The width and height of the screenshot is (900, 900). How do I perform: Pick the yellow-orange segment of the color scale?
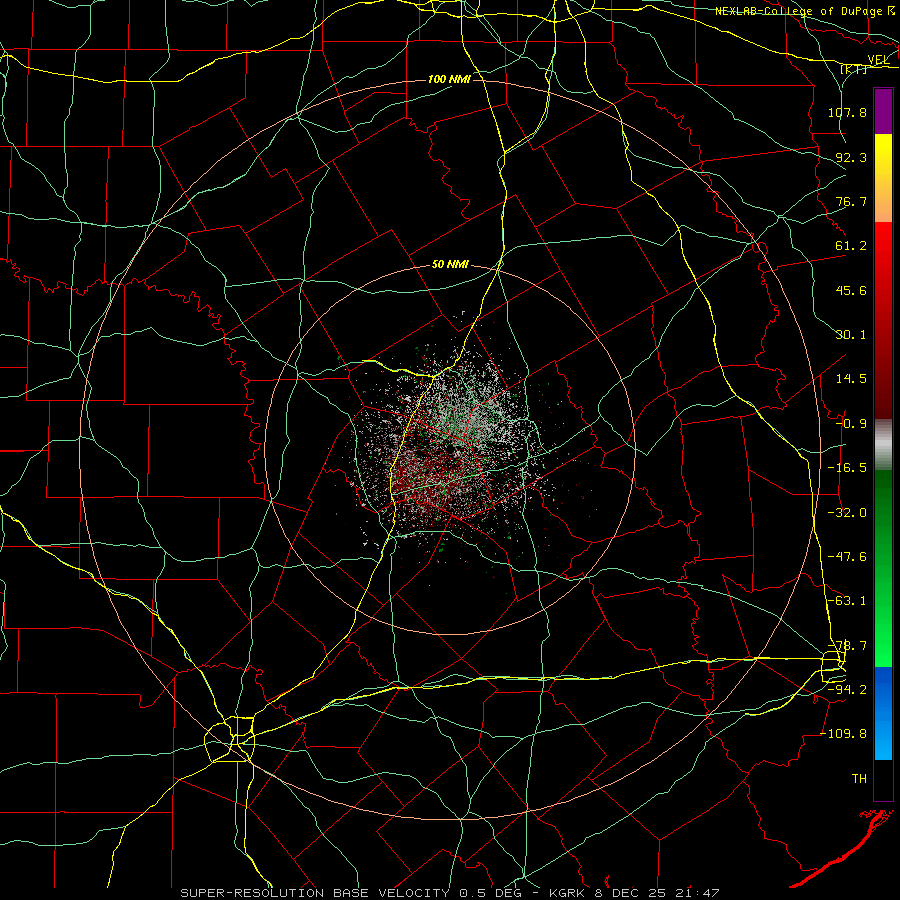point(883,178)
